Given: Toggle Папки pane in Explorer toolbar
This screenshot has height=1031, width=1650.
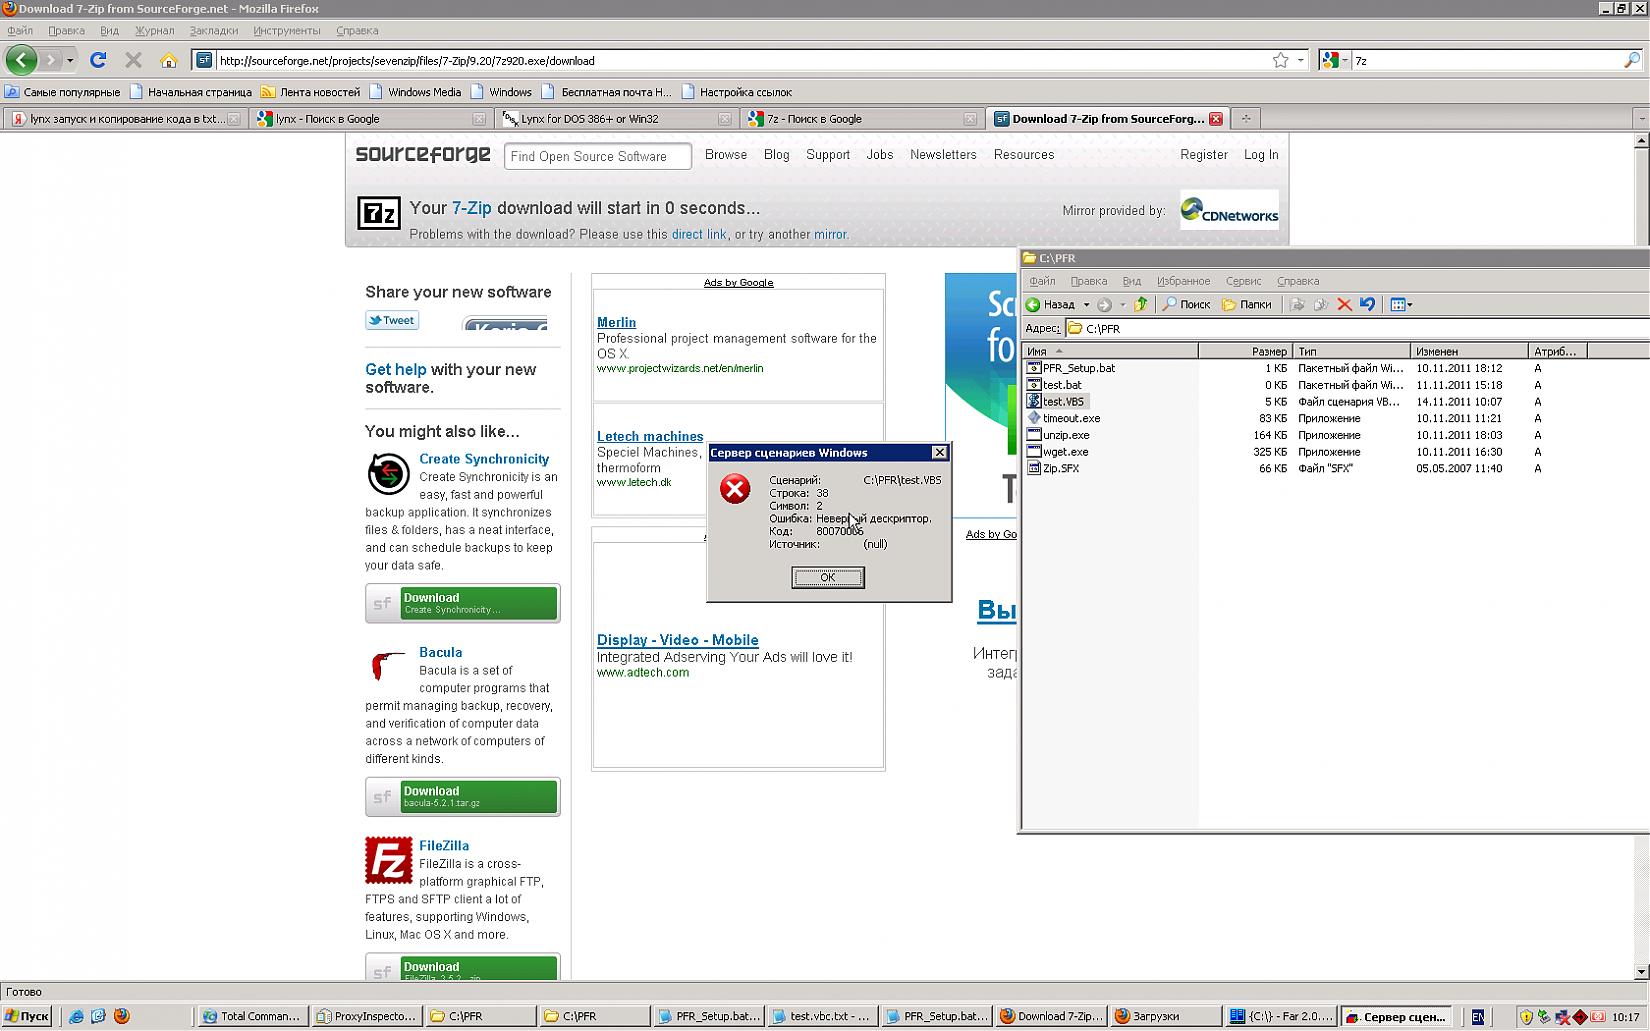Looking at the screenshot, I should (1246, 305).
